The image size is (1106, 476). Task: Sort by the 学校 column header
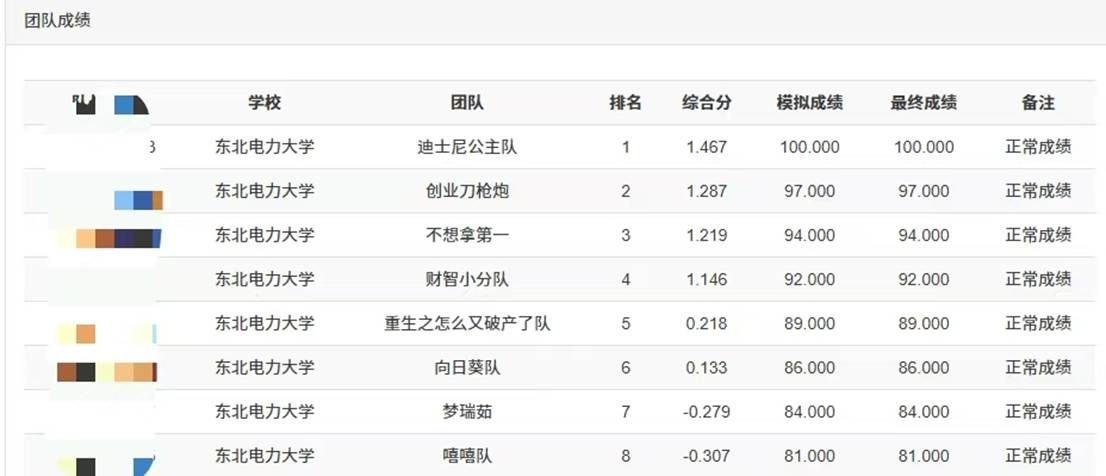tap(265, 103)
